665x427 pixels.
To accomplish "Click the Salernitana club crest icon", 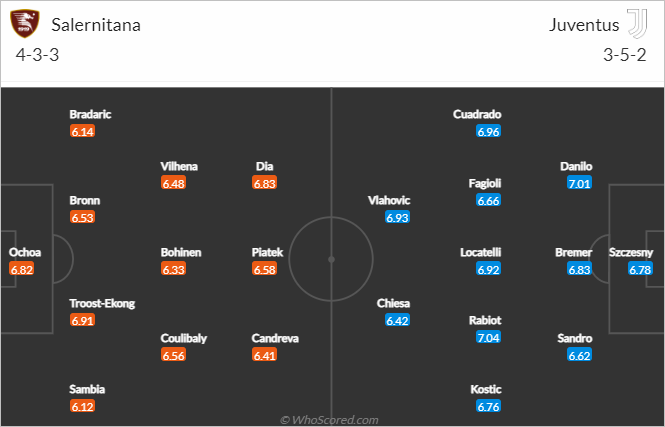I will point(25,24).
